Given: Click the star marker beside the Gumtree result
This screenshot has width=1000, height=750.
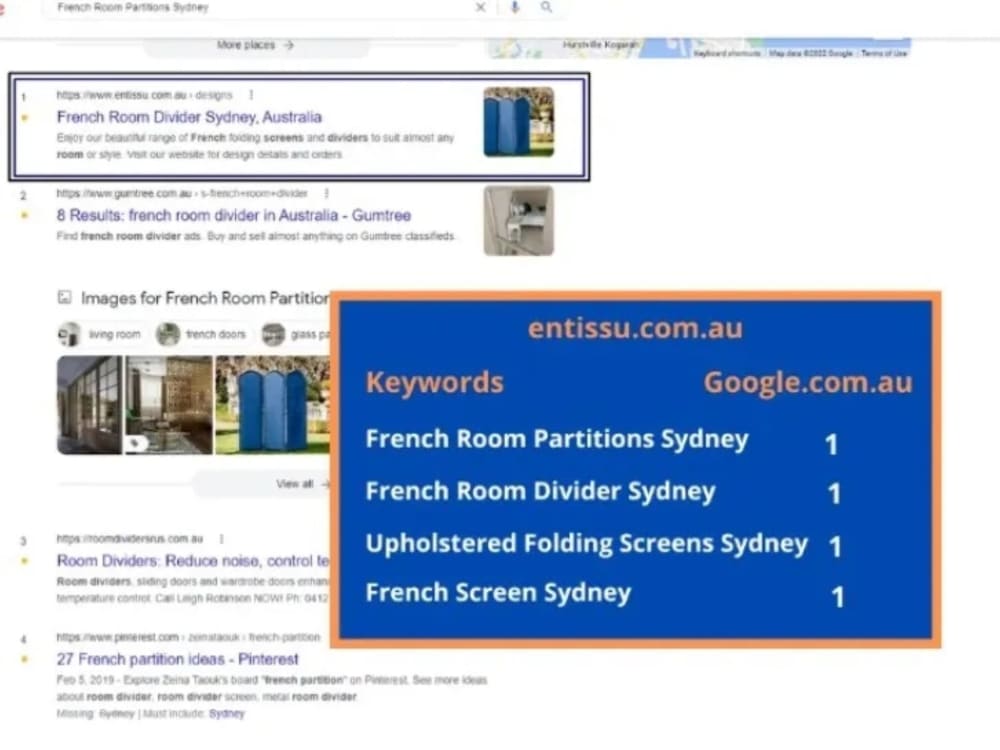Looking at the screenshot, I should [x=24, y=216].
